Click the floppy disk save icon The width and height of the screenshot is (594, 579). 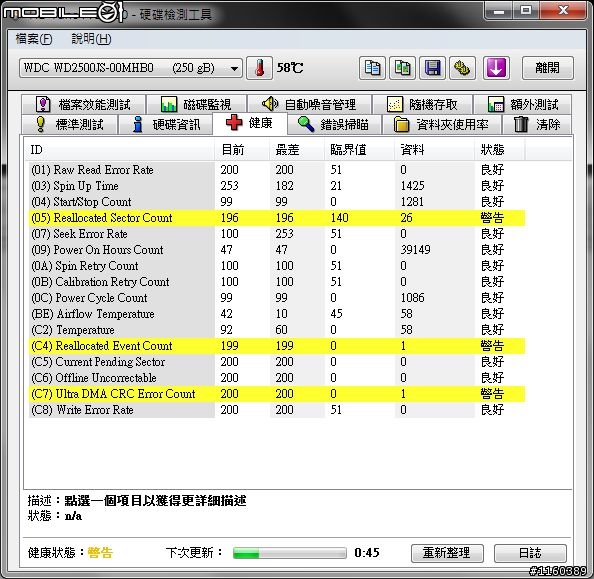click(x=433, y=68)
